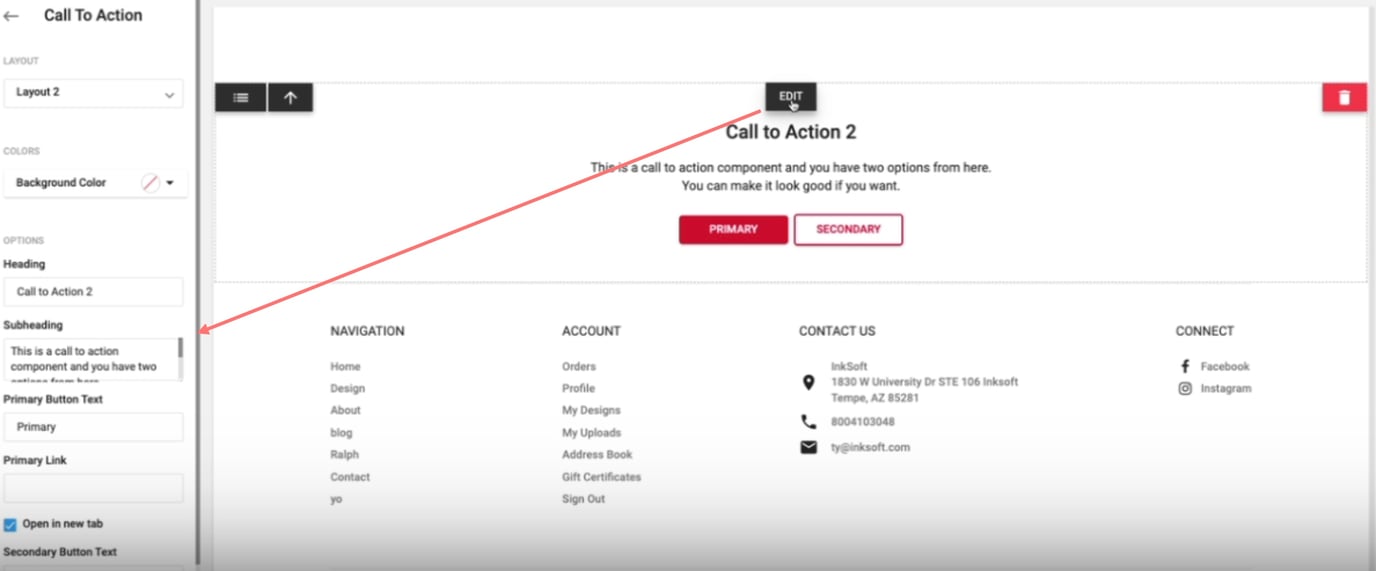Uncheck the Open in new tab checkbox
The image size is (1376, 571).
pos(10,524)
